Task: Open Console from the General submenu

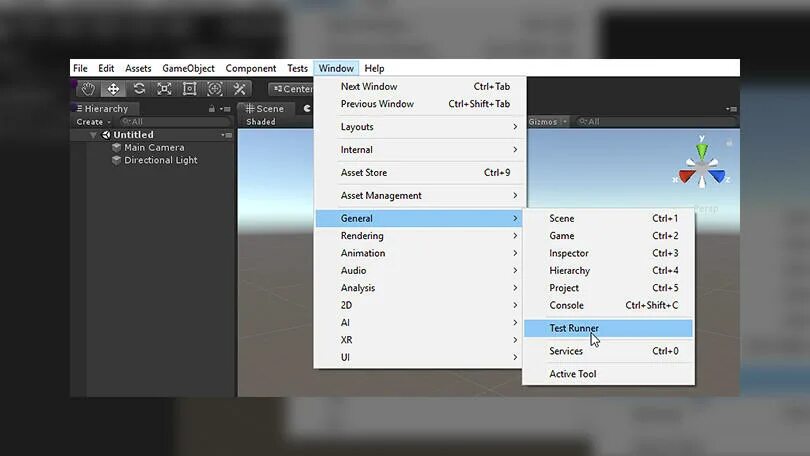Action: pos(609,305)
